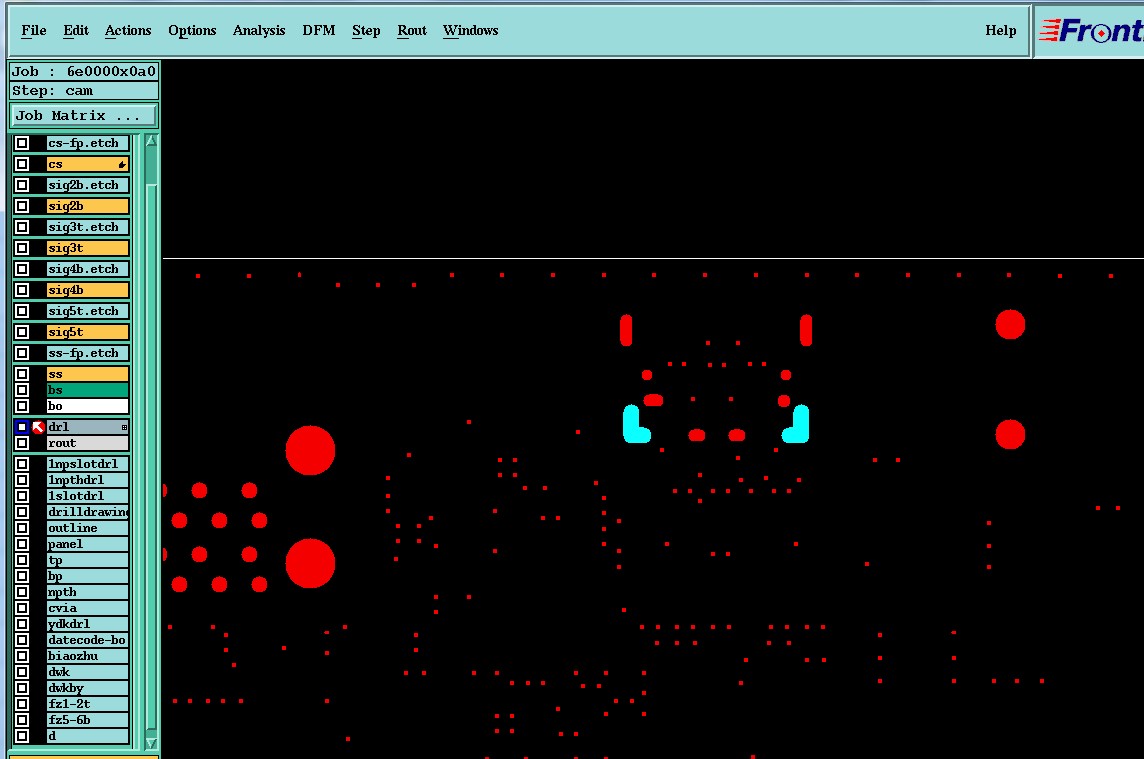Toggle display checkbox for sig3t.etch layer
1144x759 pixels.
click(x=22, y=227)
